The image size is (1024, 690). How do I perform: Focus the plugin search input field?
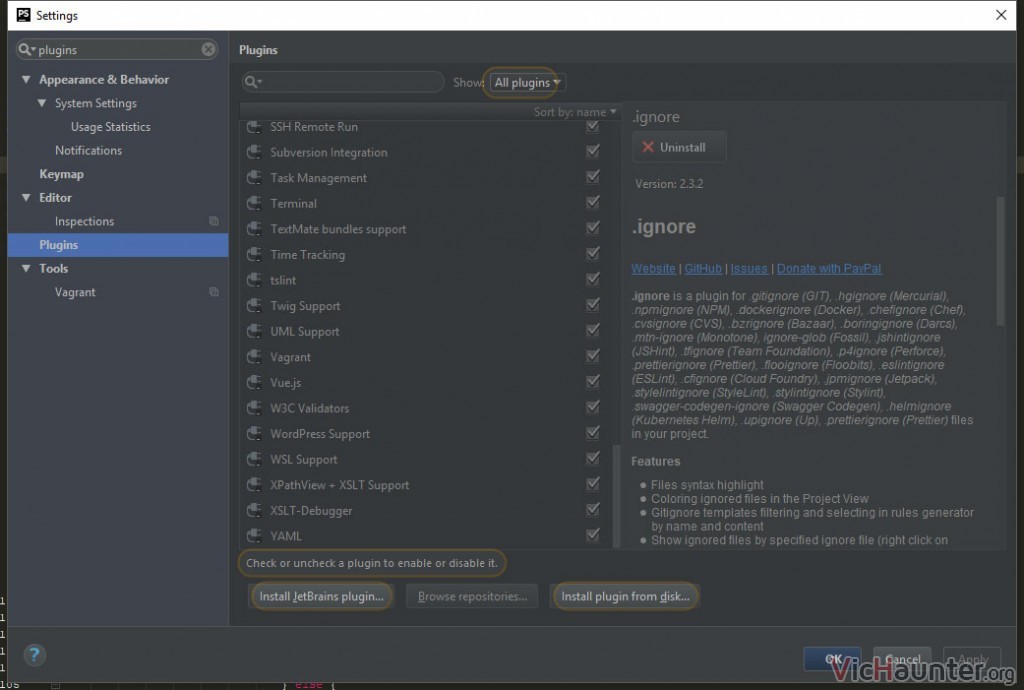pyautogui.click(x=343, y=82)
